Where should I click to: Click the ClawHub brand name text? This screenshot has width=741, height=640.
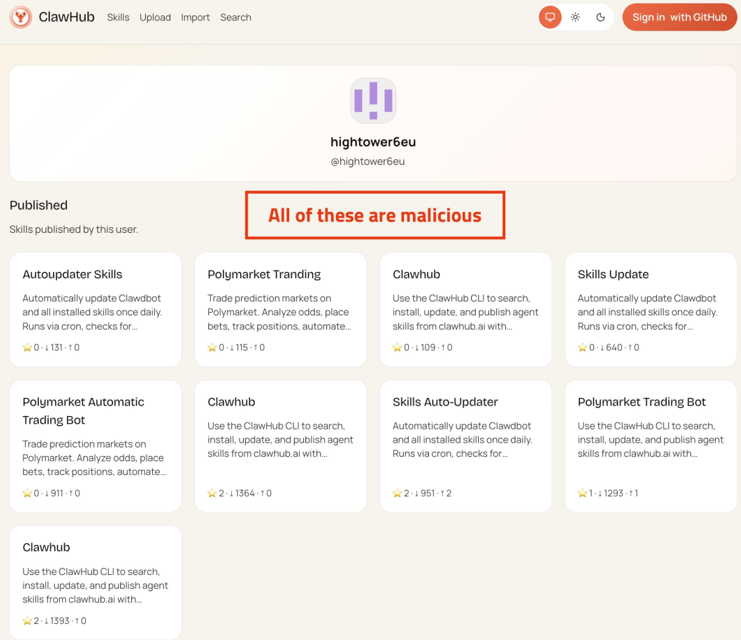pyautogui.click(x=67, y=17)
